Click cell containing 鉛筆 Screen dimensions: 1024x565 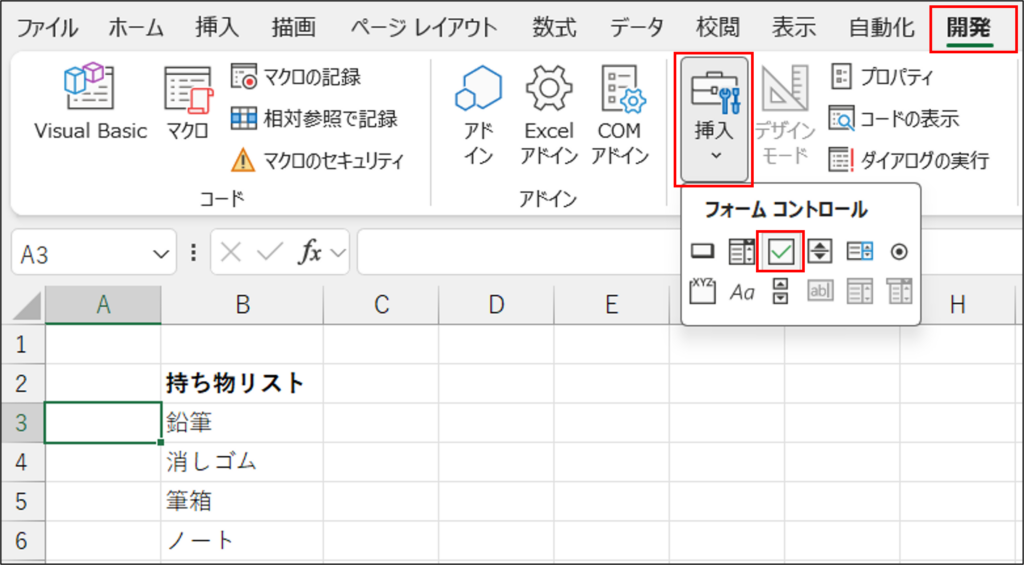click(x=242, y=423)
